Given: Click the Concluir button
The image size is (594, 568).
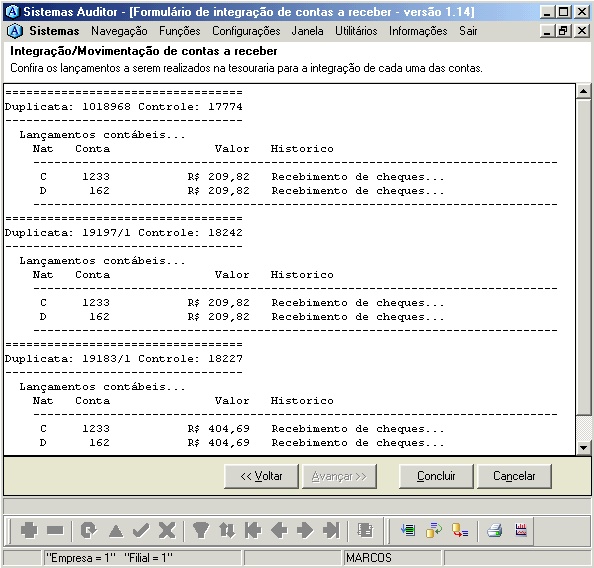Looking at the screenshot, I should pyautogui.click(x=436, y=476).
